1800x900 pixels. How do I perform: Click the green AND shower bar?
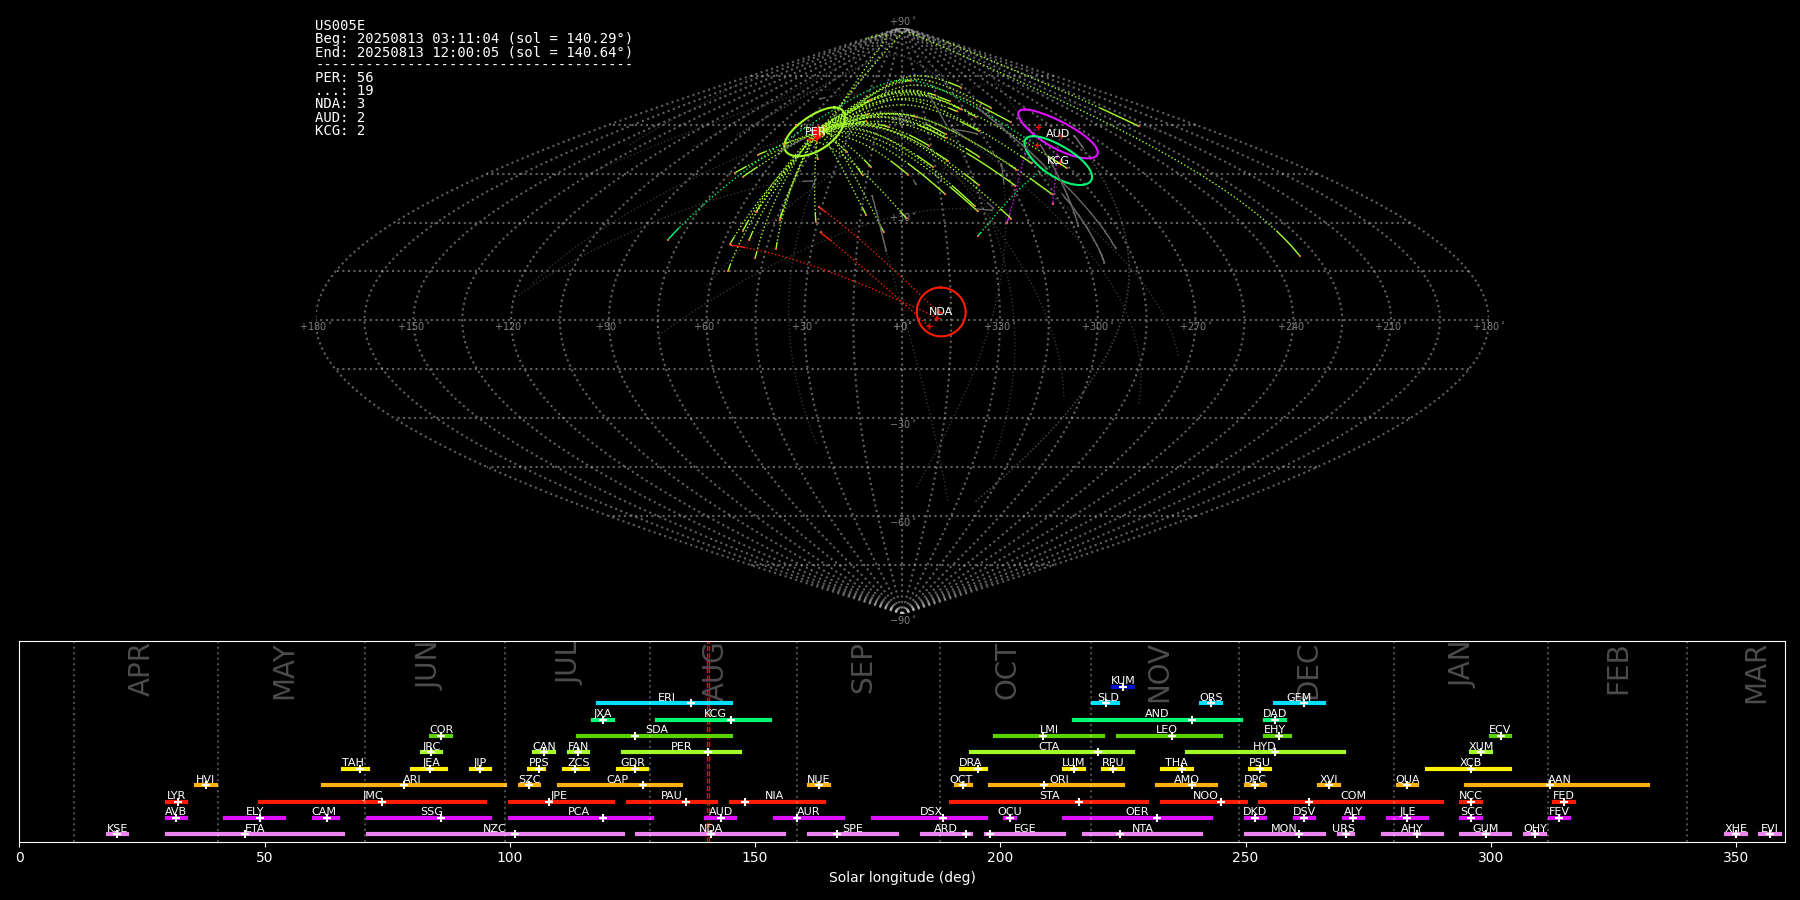coord(1157,719)
